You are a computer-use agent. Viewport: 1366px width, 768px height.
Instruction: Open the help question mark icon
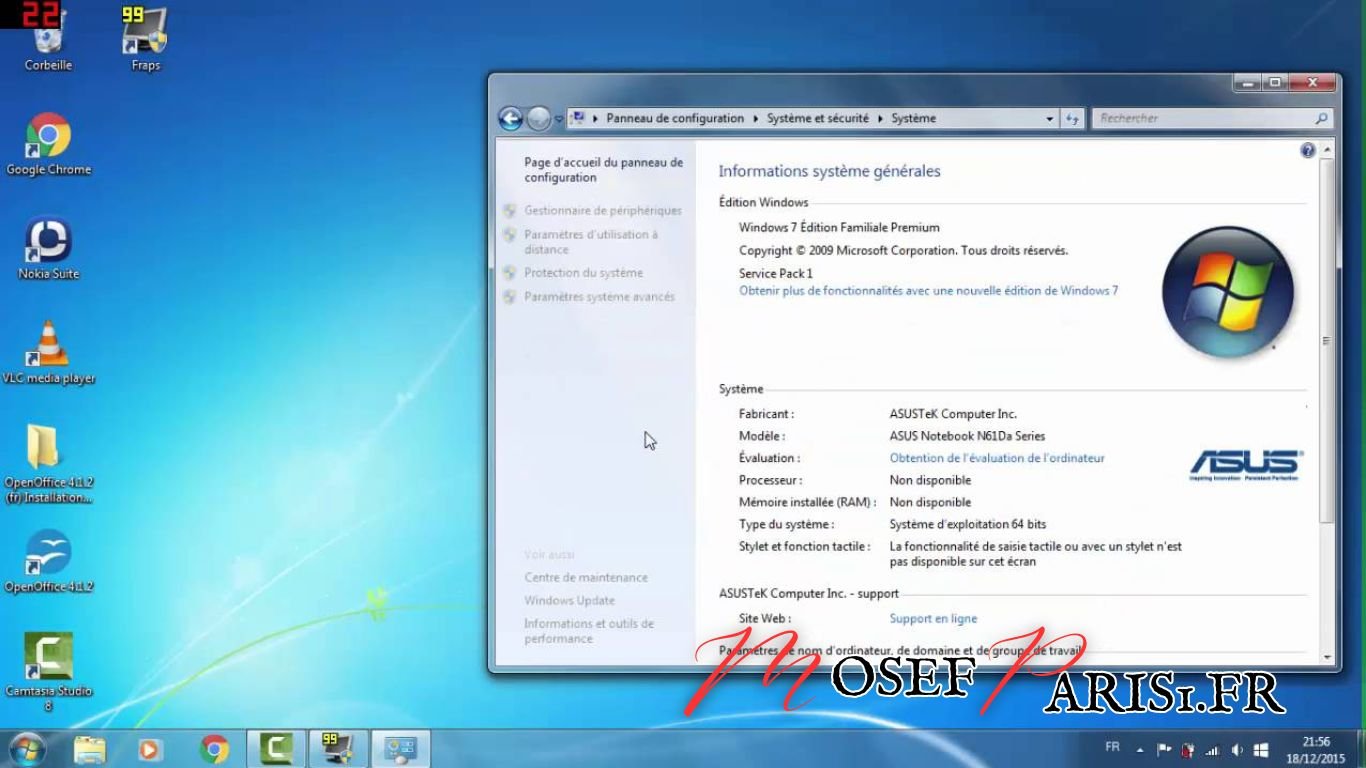point(1308,150)
